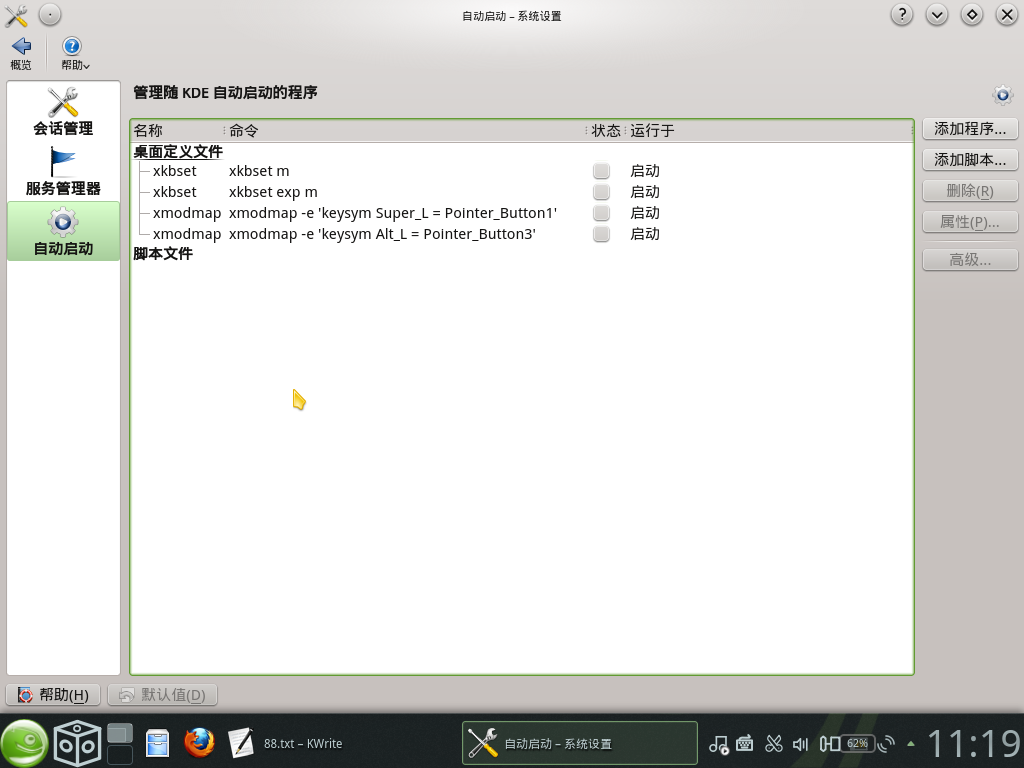Expand hidden system tray icons

[910, 744]
